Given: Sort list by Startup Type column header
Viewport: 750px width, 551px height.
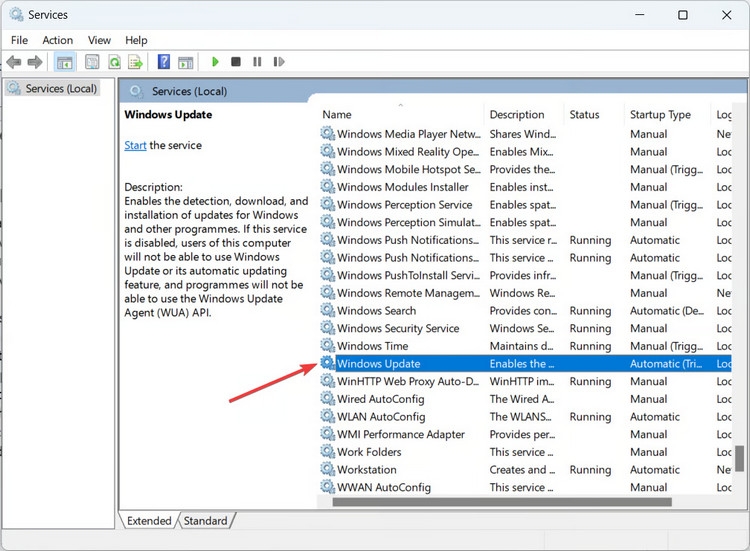Looking at the screenshot, I should [x=660, y=115].
